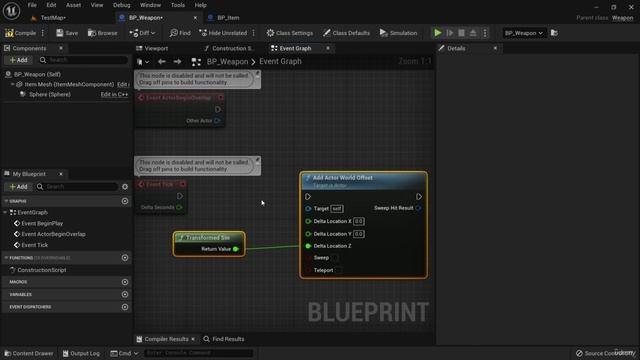Add a new component
The height and width of the screenshot is (360, 640).
pyautogui.click(x=18, y=60)
